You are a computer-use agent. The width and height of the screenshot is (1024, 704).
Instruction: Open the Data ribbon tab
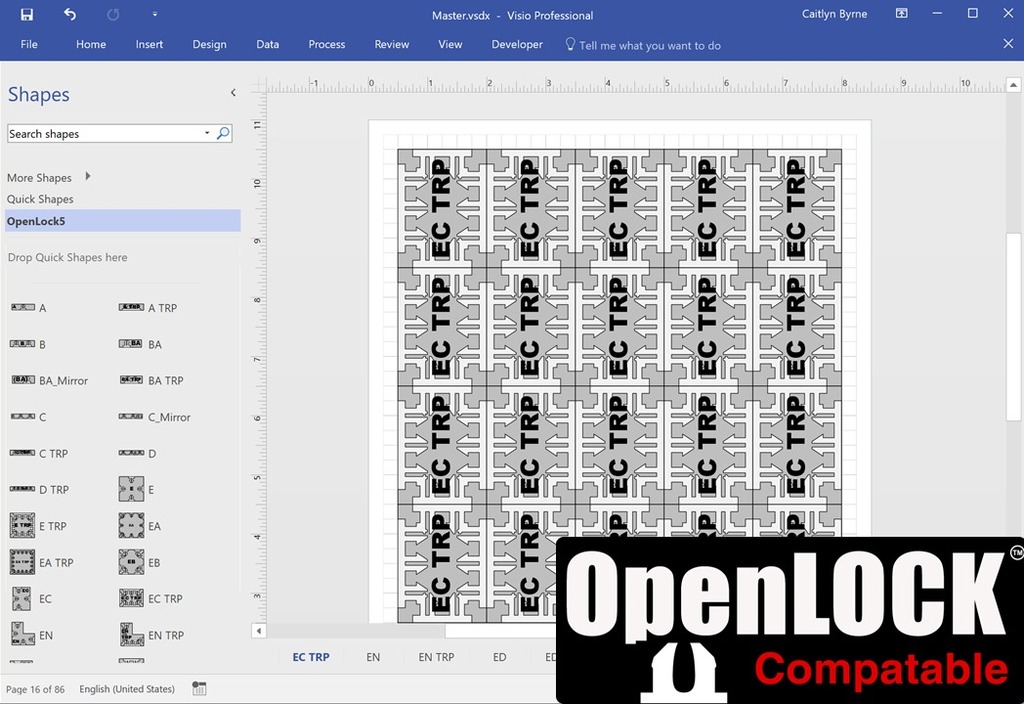267,44
